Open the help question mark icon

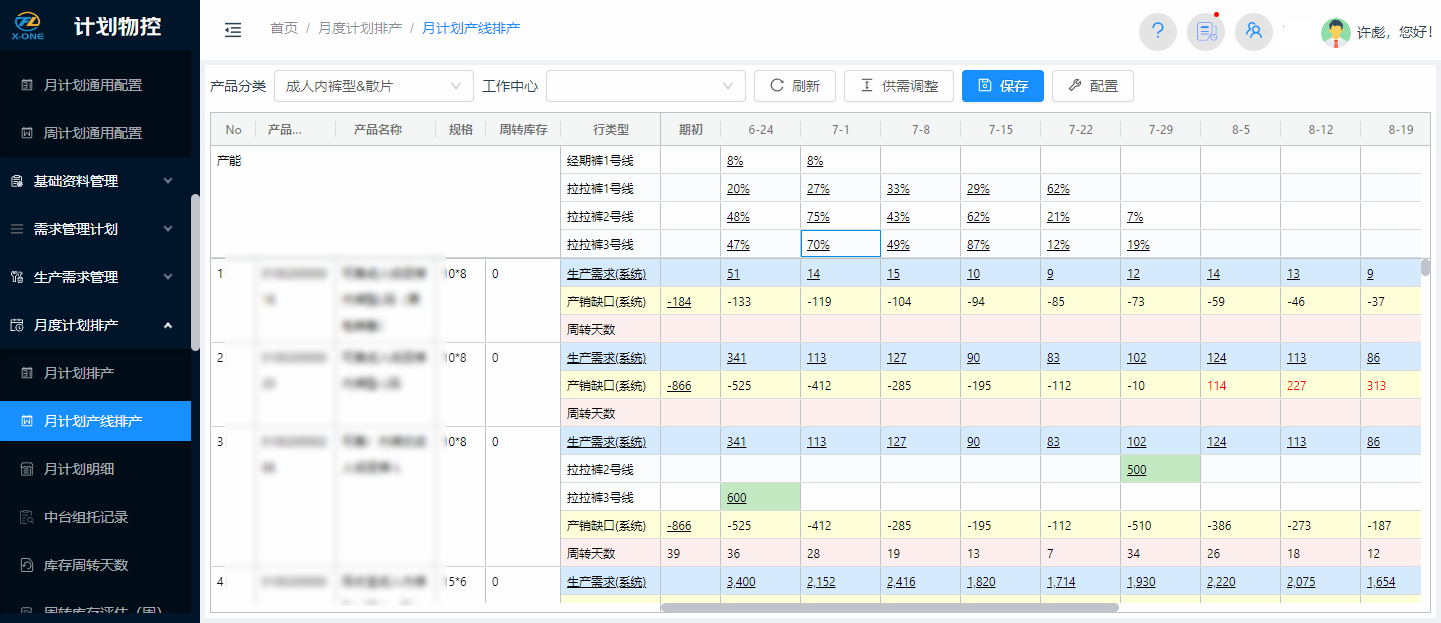click(x=1157, y=31)
